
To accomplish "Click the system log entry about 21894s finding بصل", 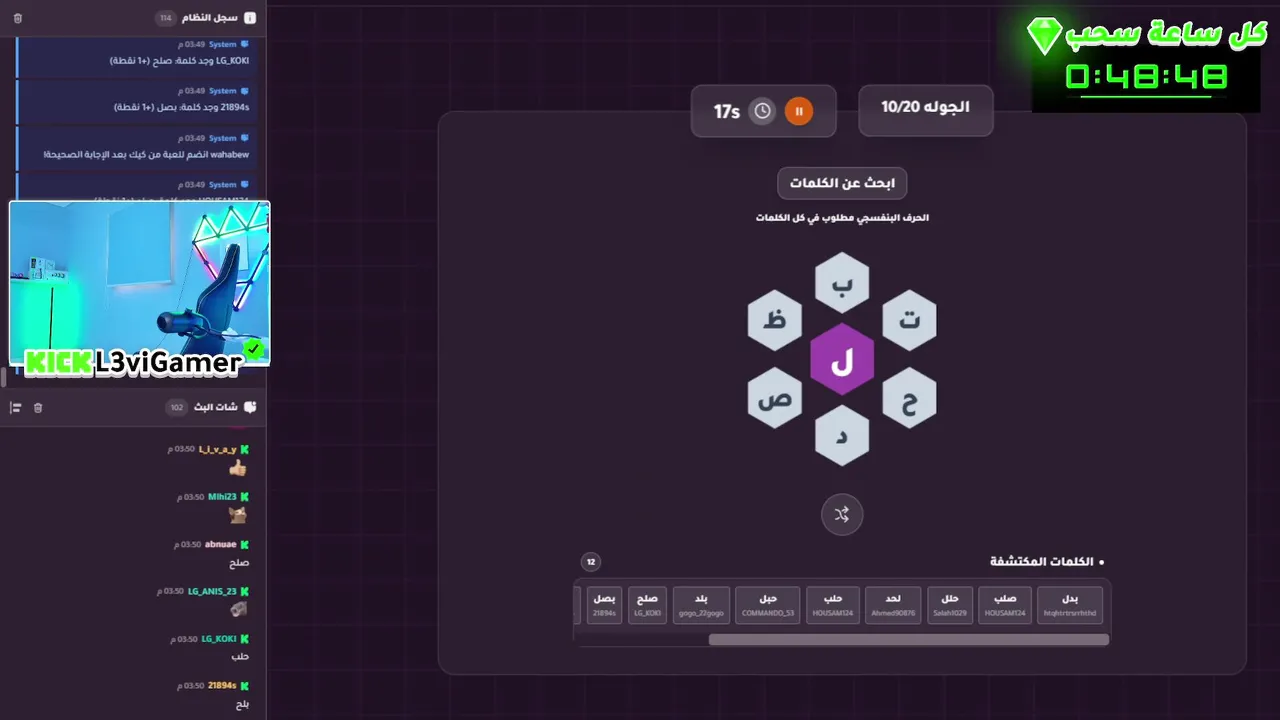I will 136,100.
